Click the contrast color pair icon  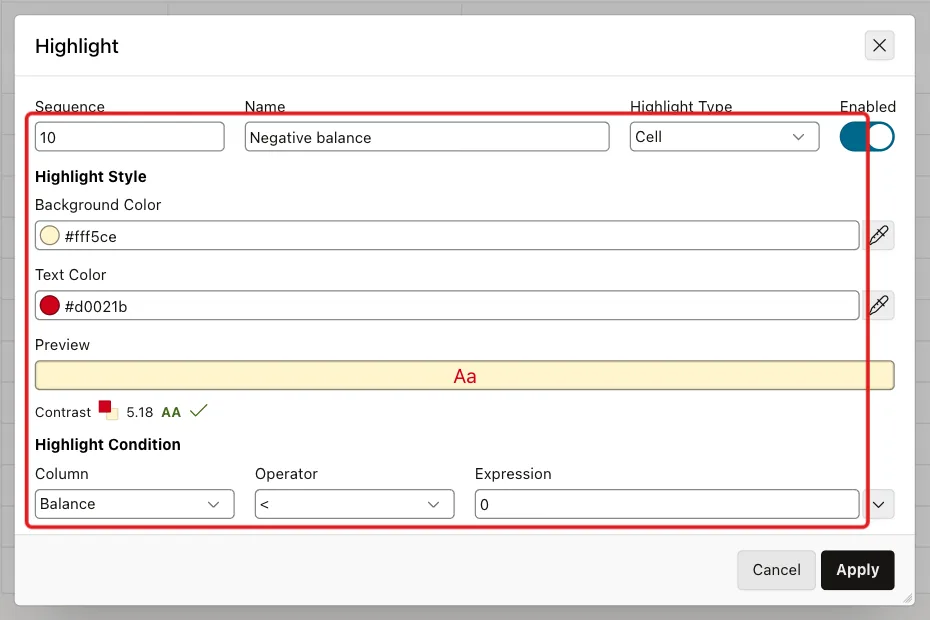109,410
